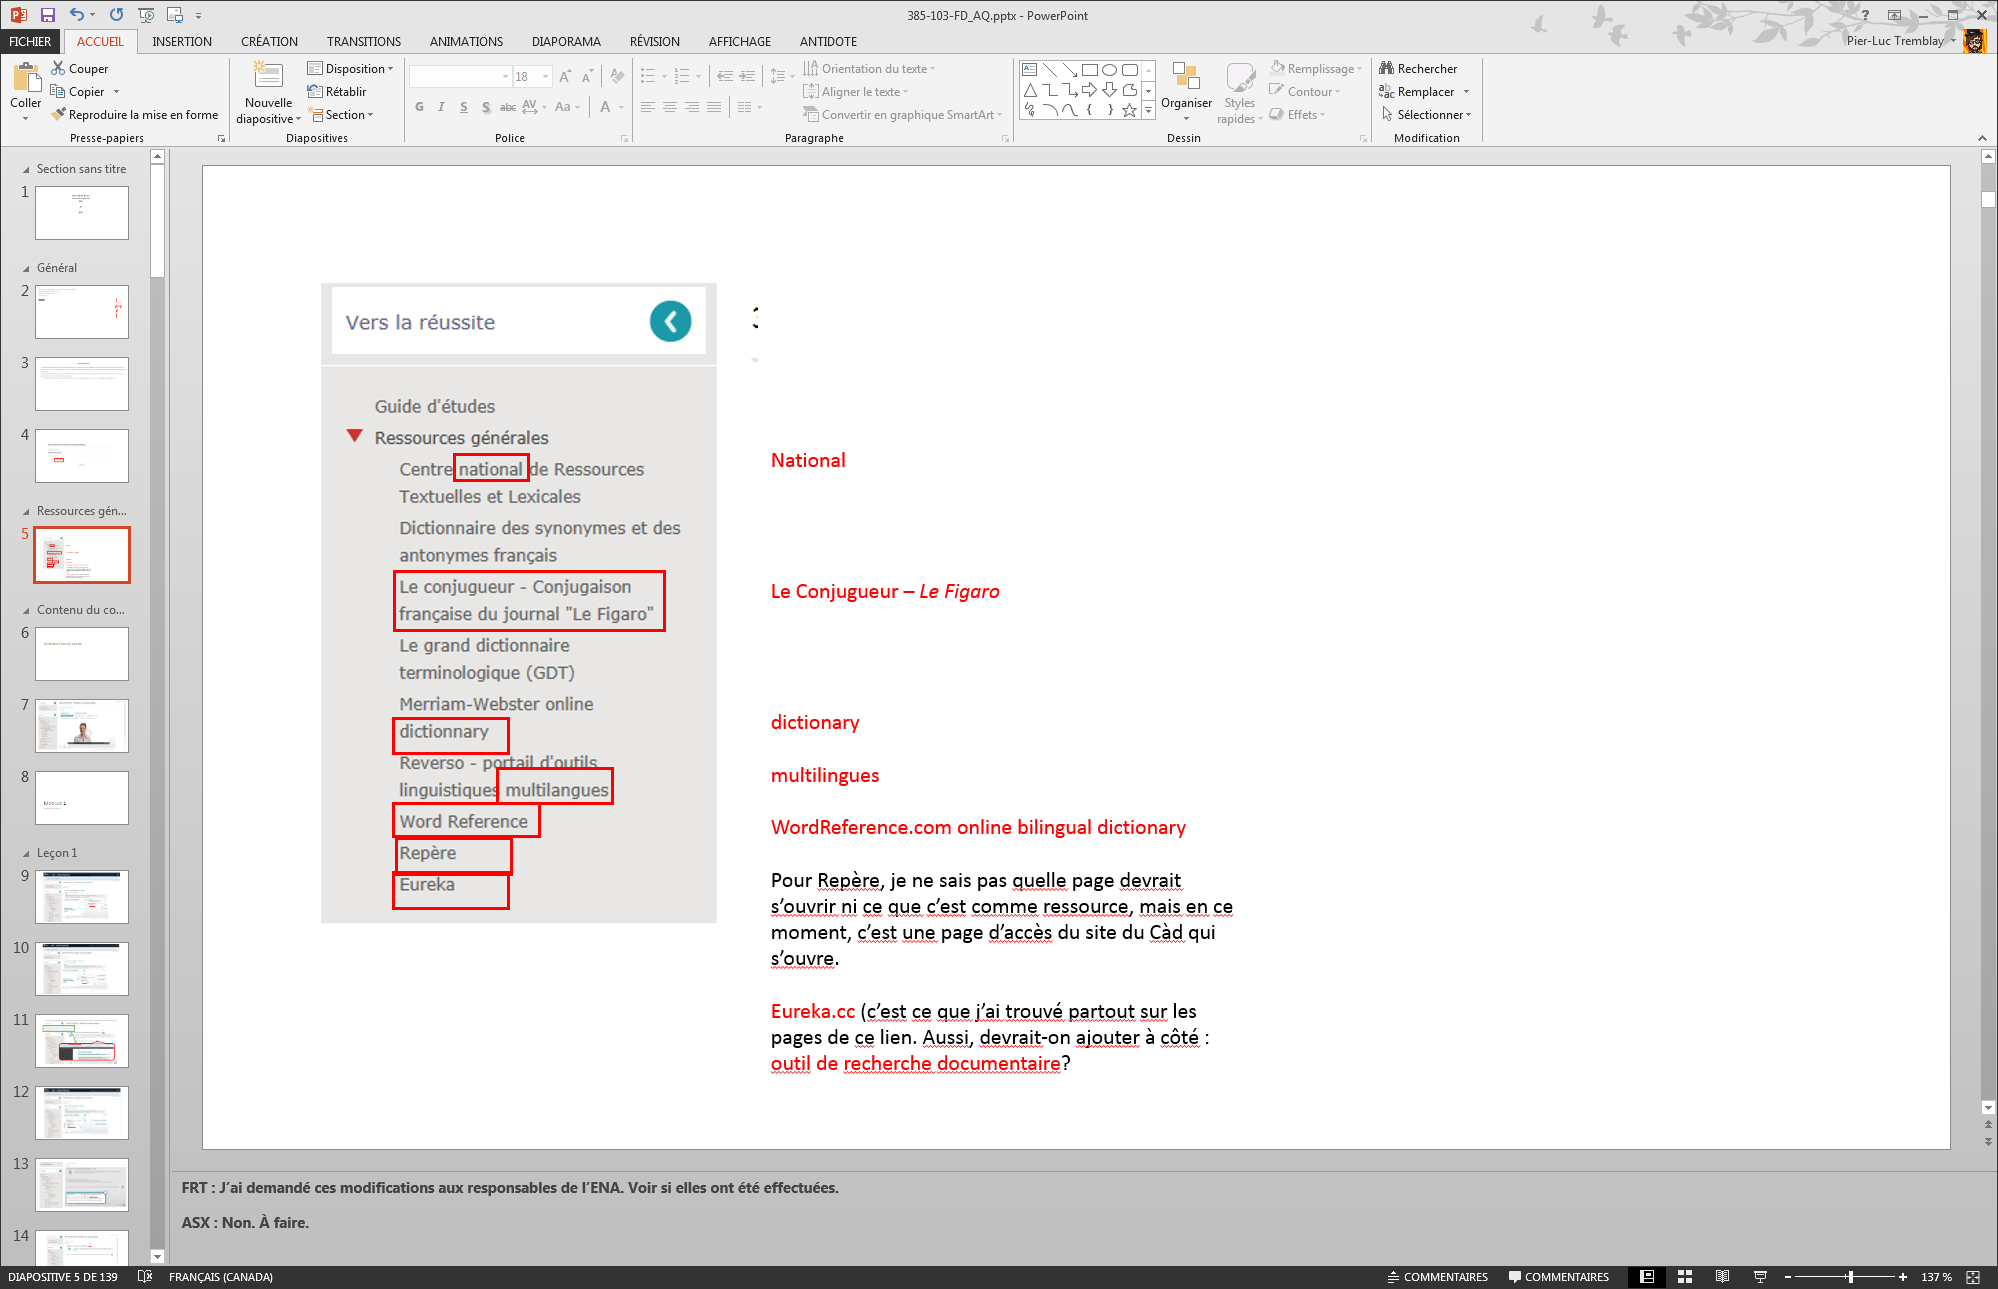The image size is (1998, 1289).
Task: Open Slide Sorter view in status bar
Action: (1685, 1277)
